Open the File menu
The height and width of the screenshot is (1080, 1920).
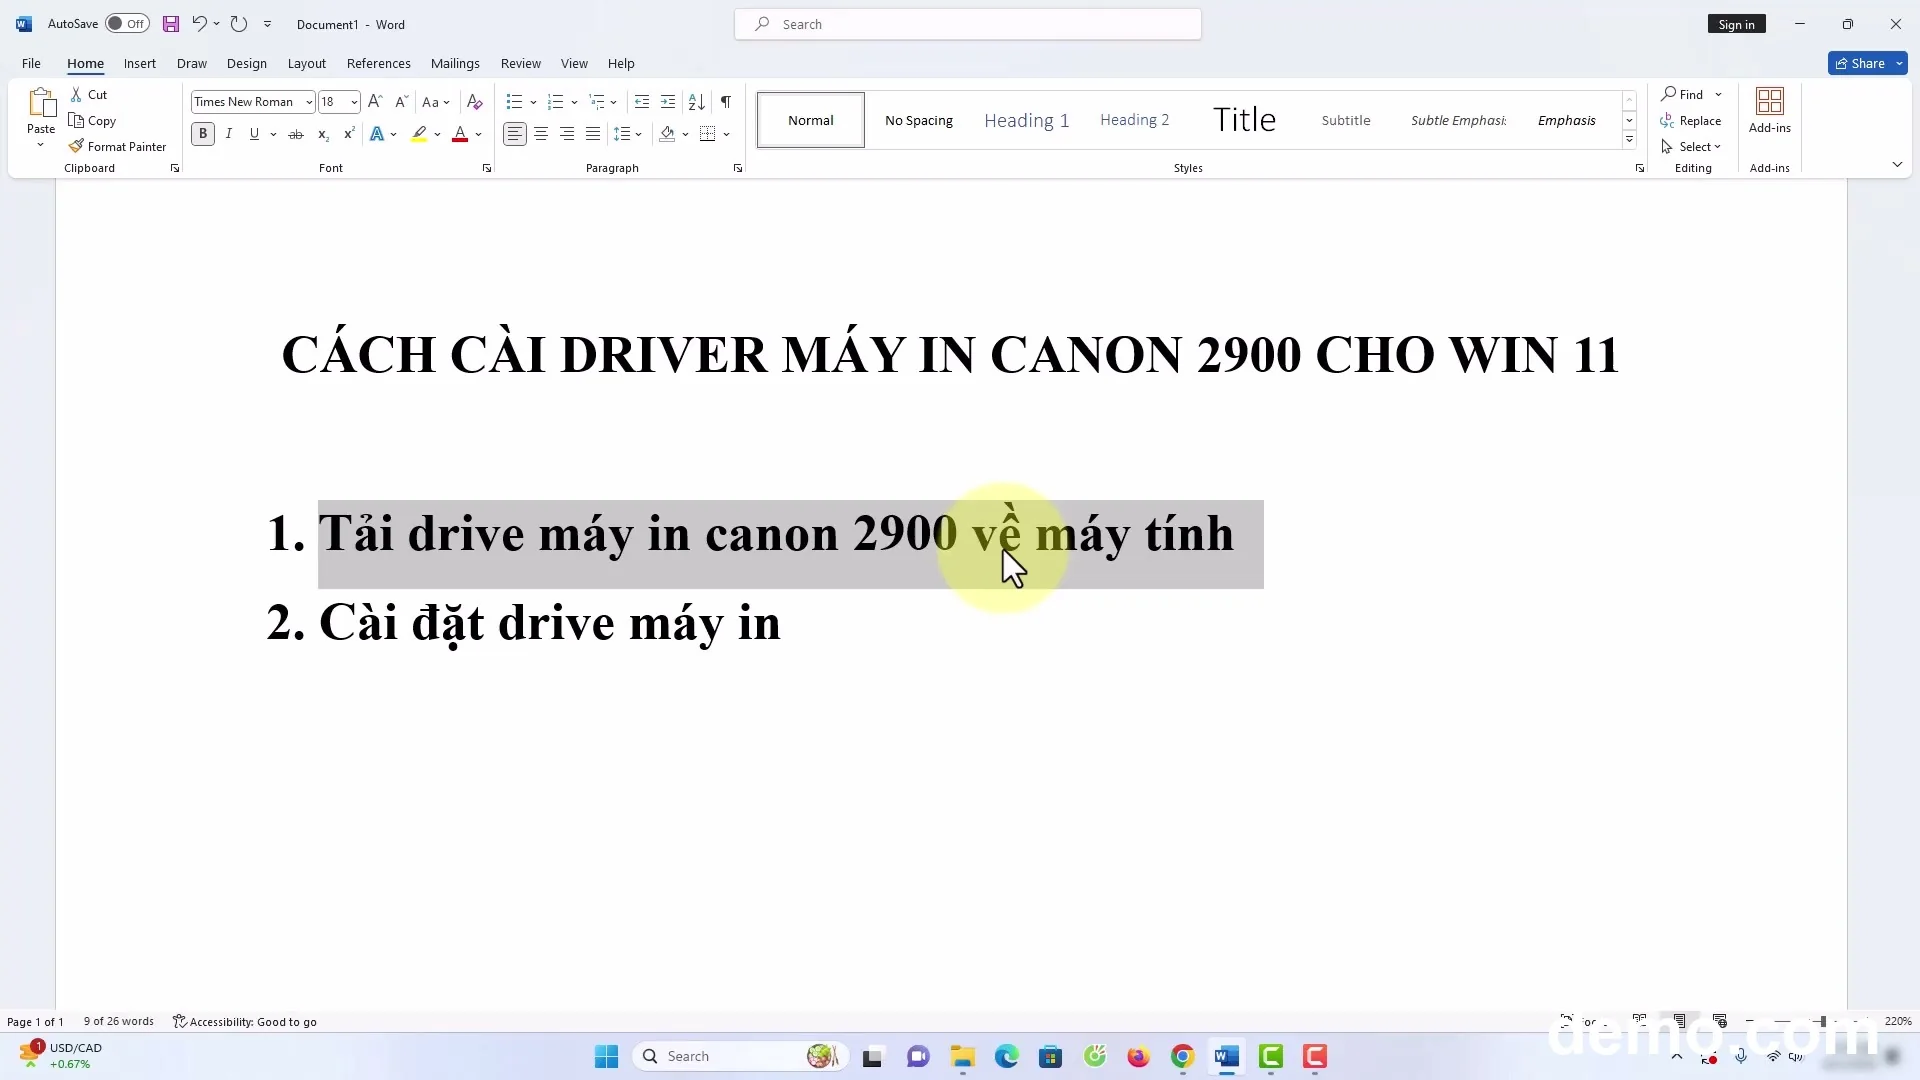pyautogui.click(x=31, y=63)
